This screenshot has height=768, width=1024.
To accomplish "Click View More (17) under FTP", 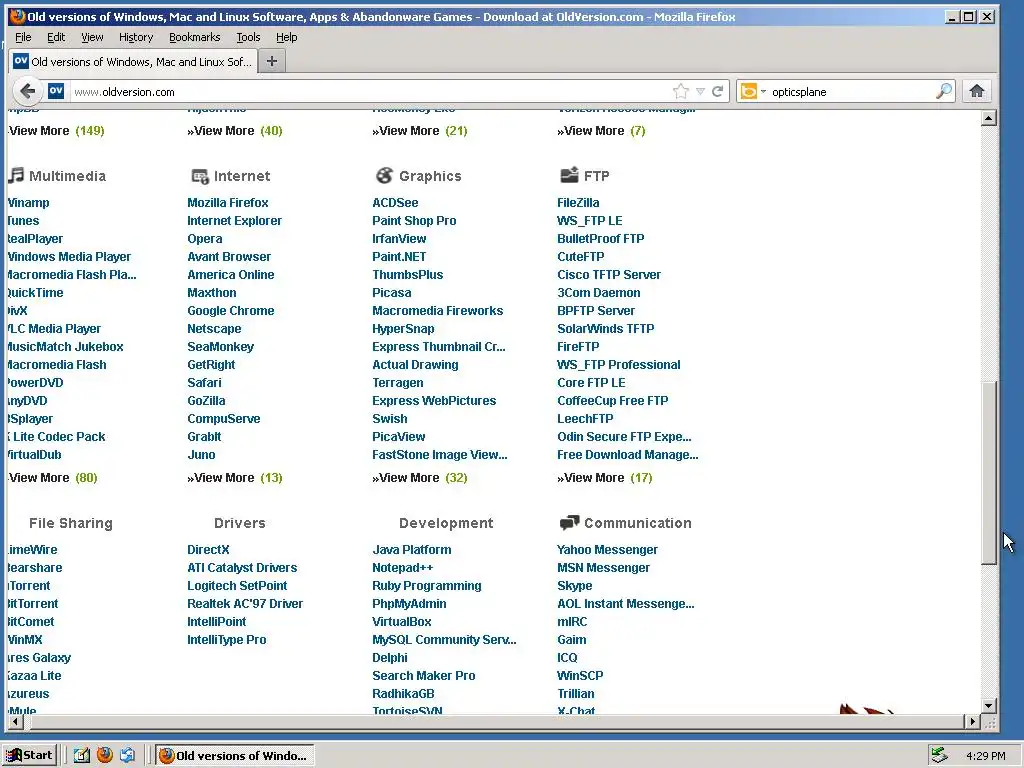I will click(605, 477).
